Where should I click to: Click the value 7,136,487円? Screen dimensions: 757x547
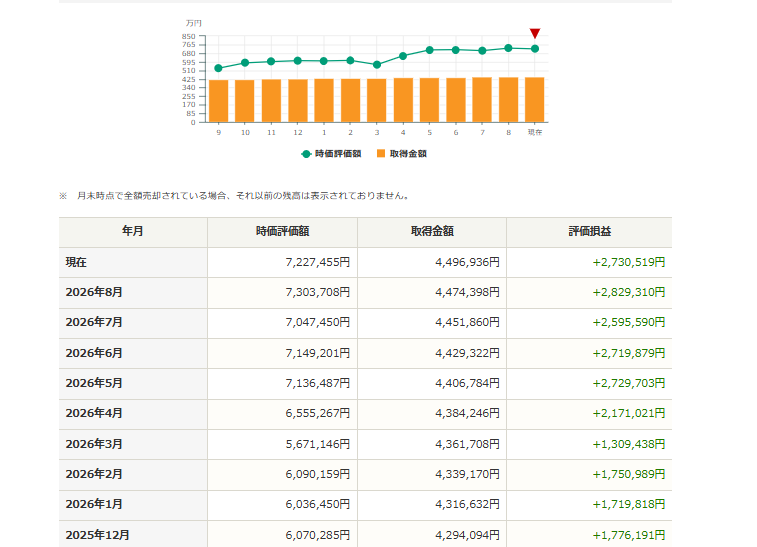318,383
